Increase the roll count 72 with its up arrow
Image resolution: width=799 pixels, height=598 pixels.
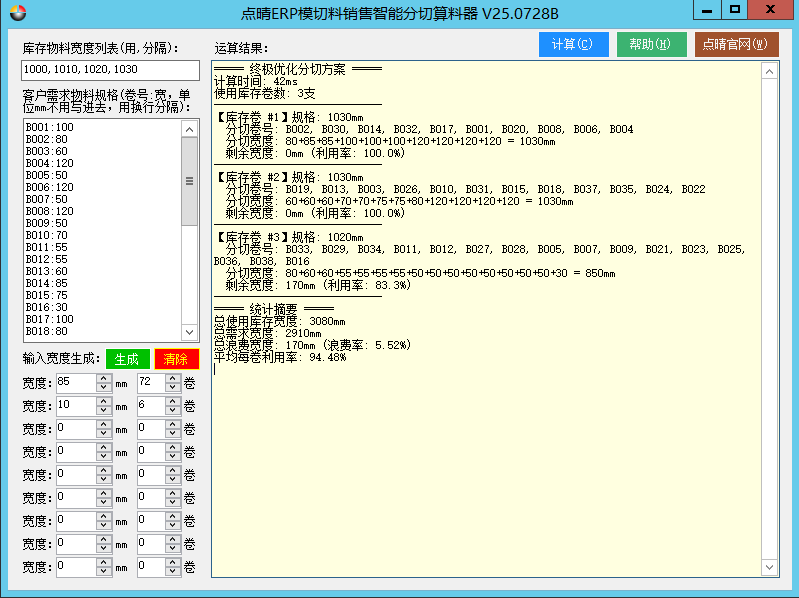click(x=173, y=377)
